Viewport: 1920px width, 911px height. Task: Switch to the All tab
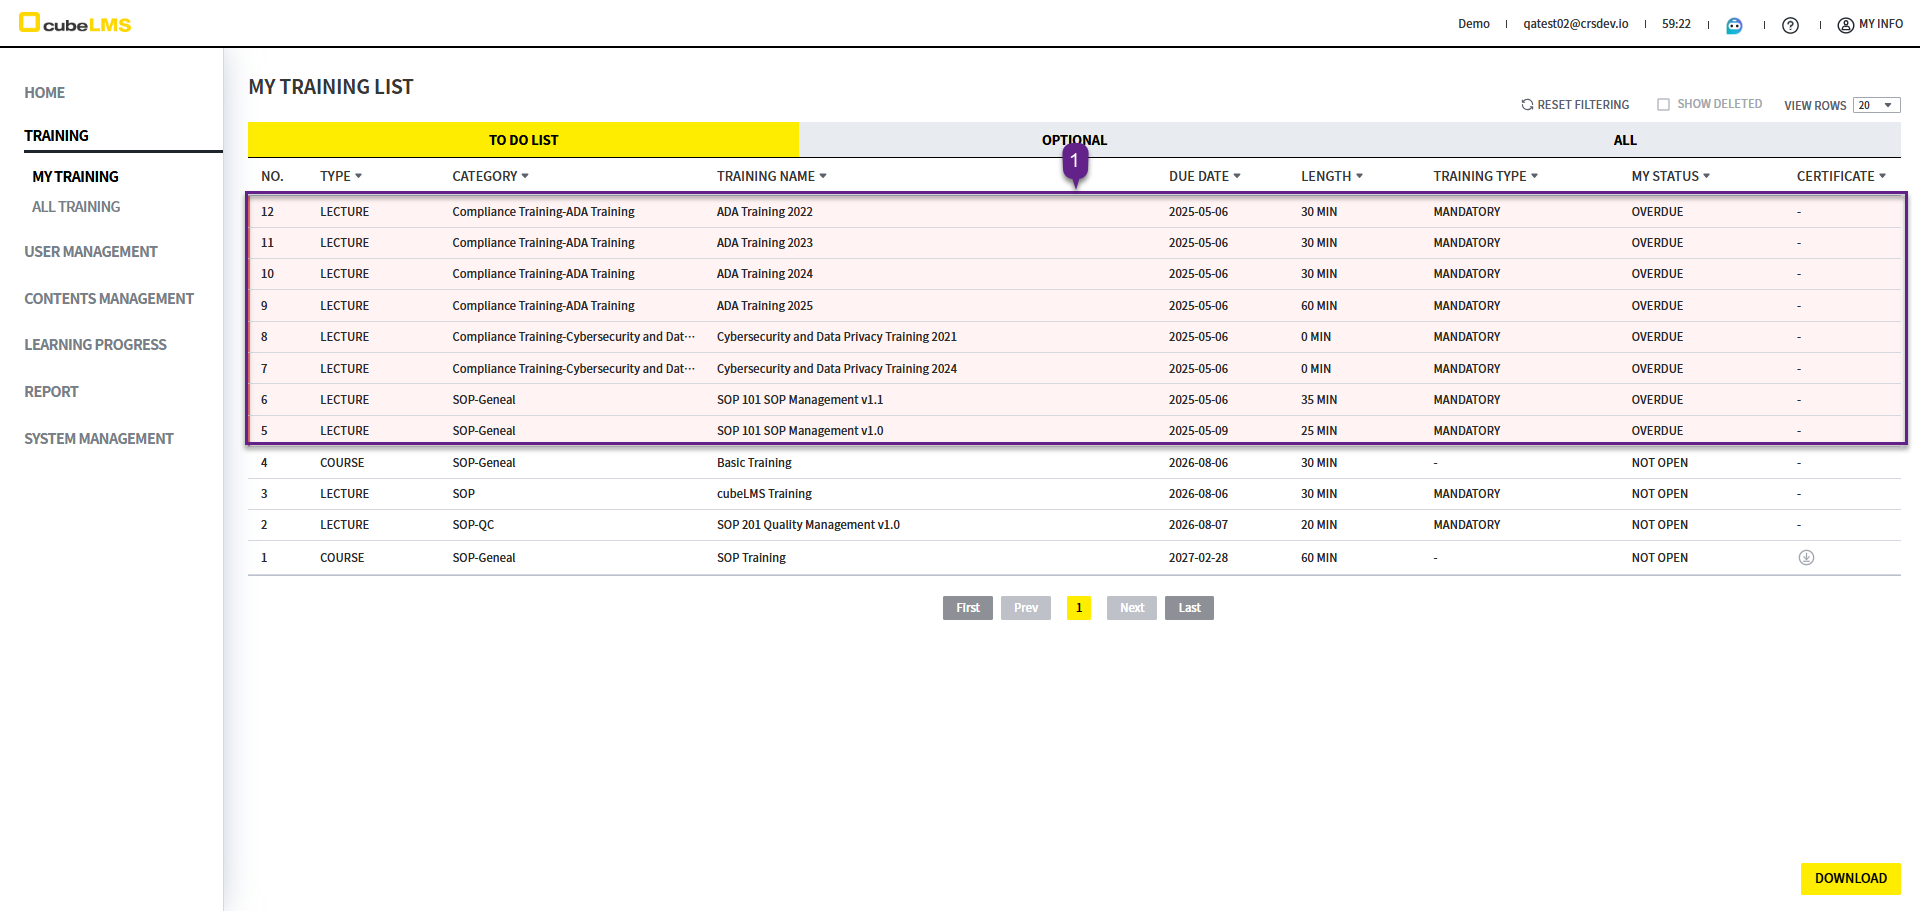tap(1624, 140)
